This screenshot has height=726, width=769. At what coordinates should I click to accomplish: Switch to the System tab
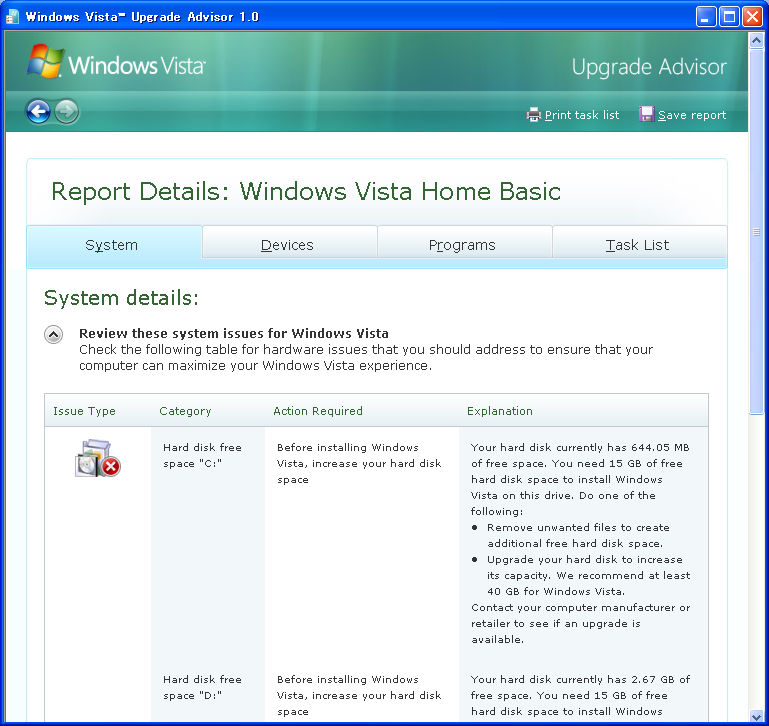coord(114,245)
